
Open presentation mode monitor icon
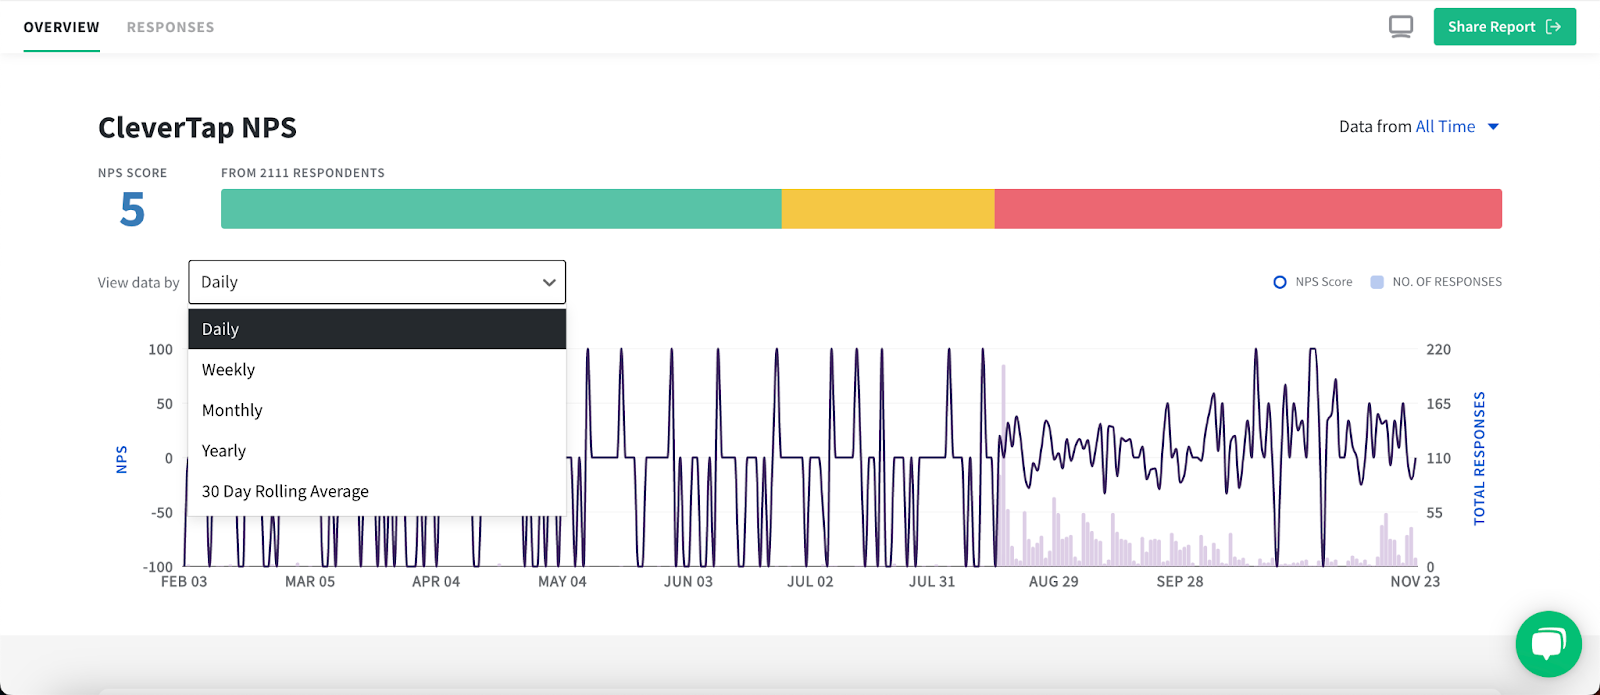(1401, 27)
